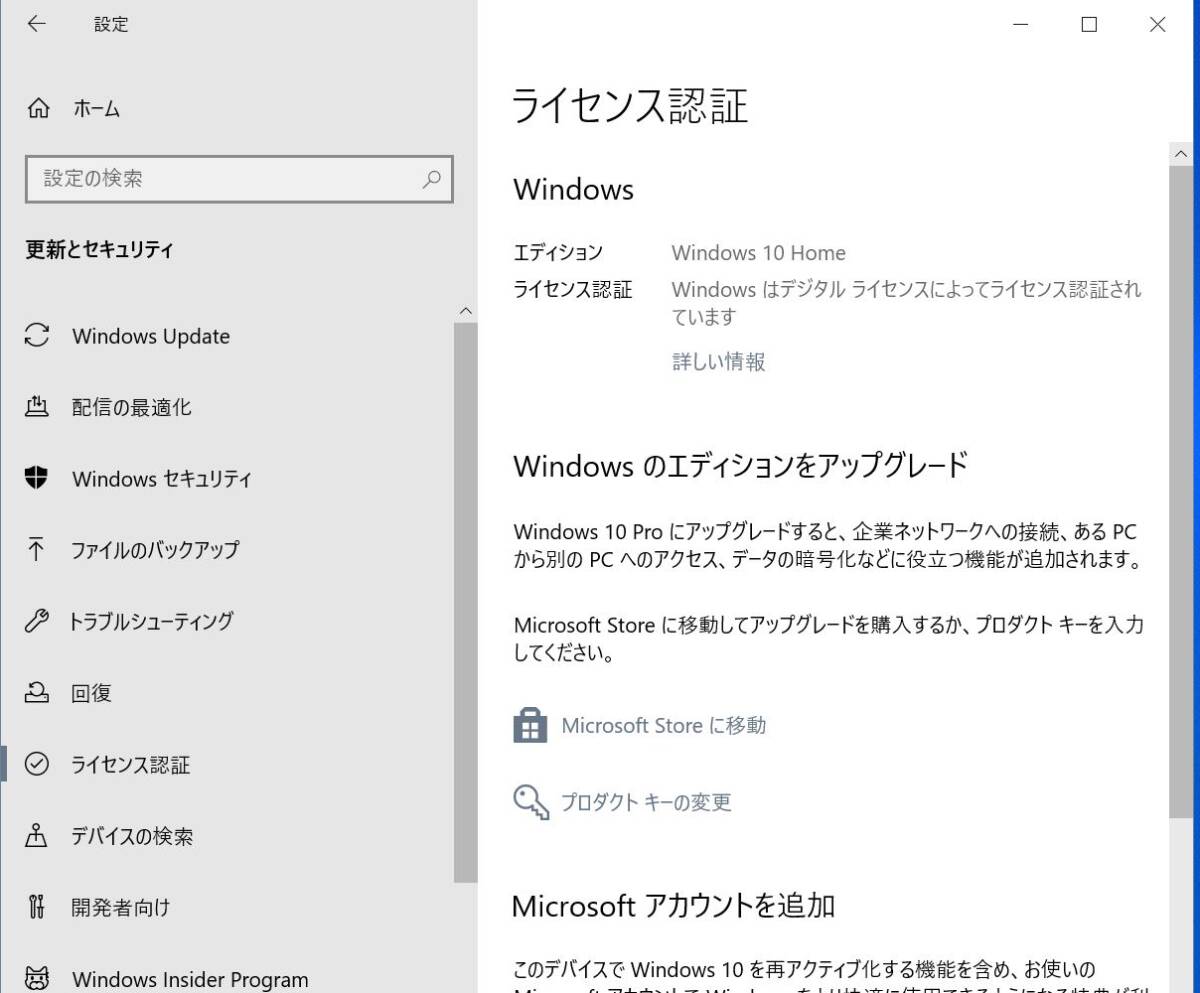The height and width of the screenshot is (993, 1200).
Task: Click the 回復 recovery icon
Action: tap(37, 692)
